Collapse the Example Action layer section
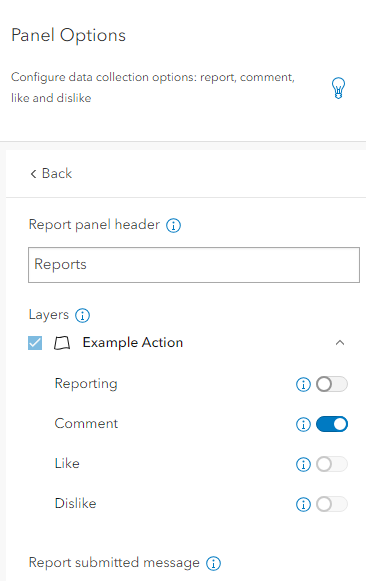This screenshot has width=366, height=581. tap(340, 343)
